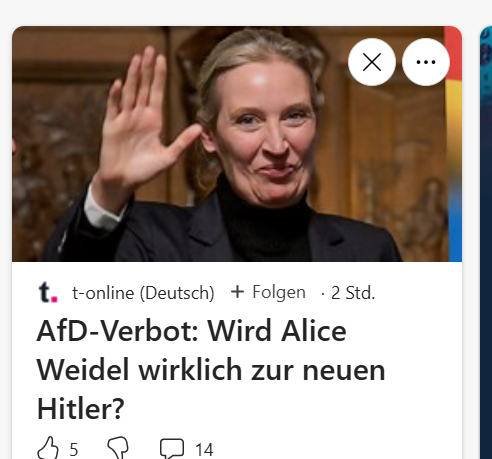Open the headline starting with AfD-Verbot

[211, 370]
